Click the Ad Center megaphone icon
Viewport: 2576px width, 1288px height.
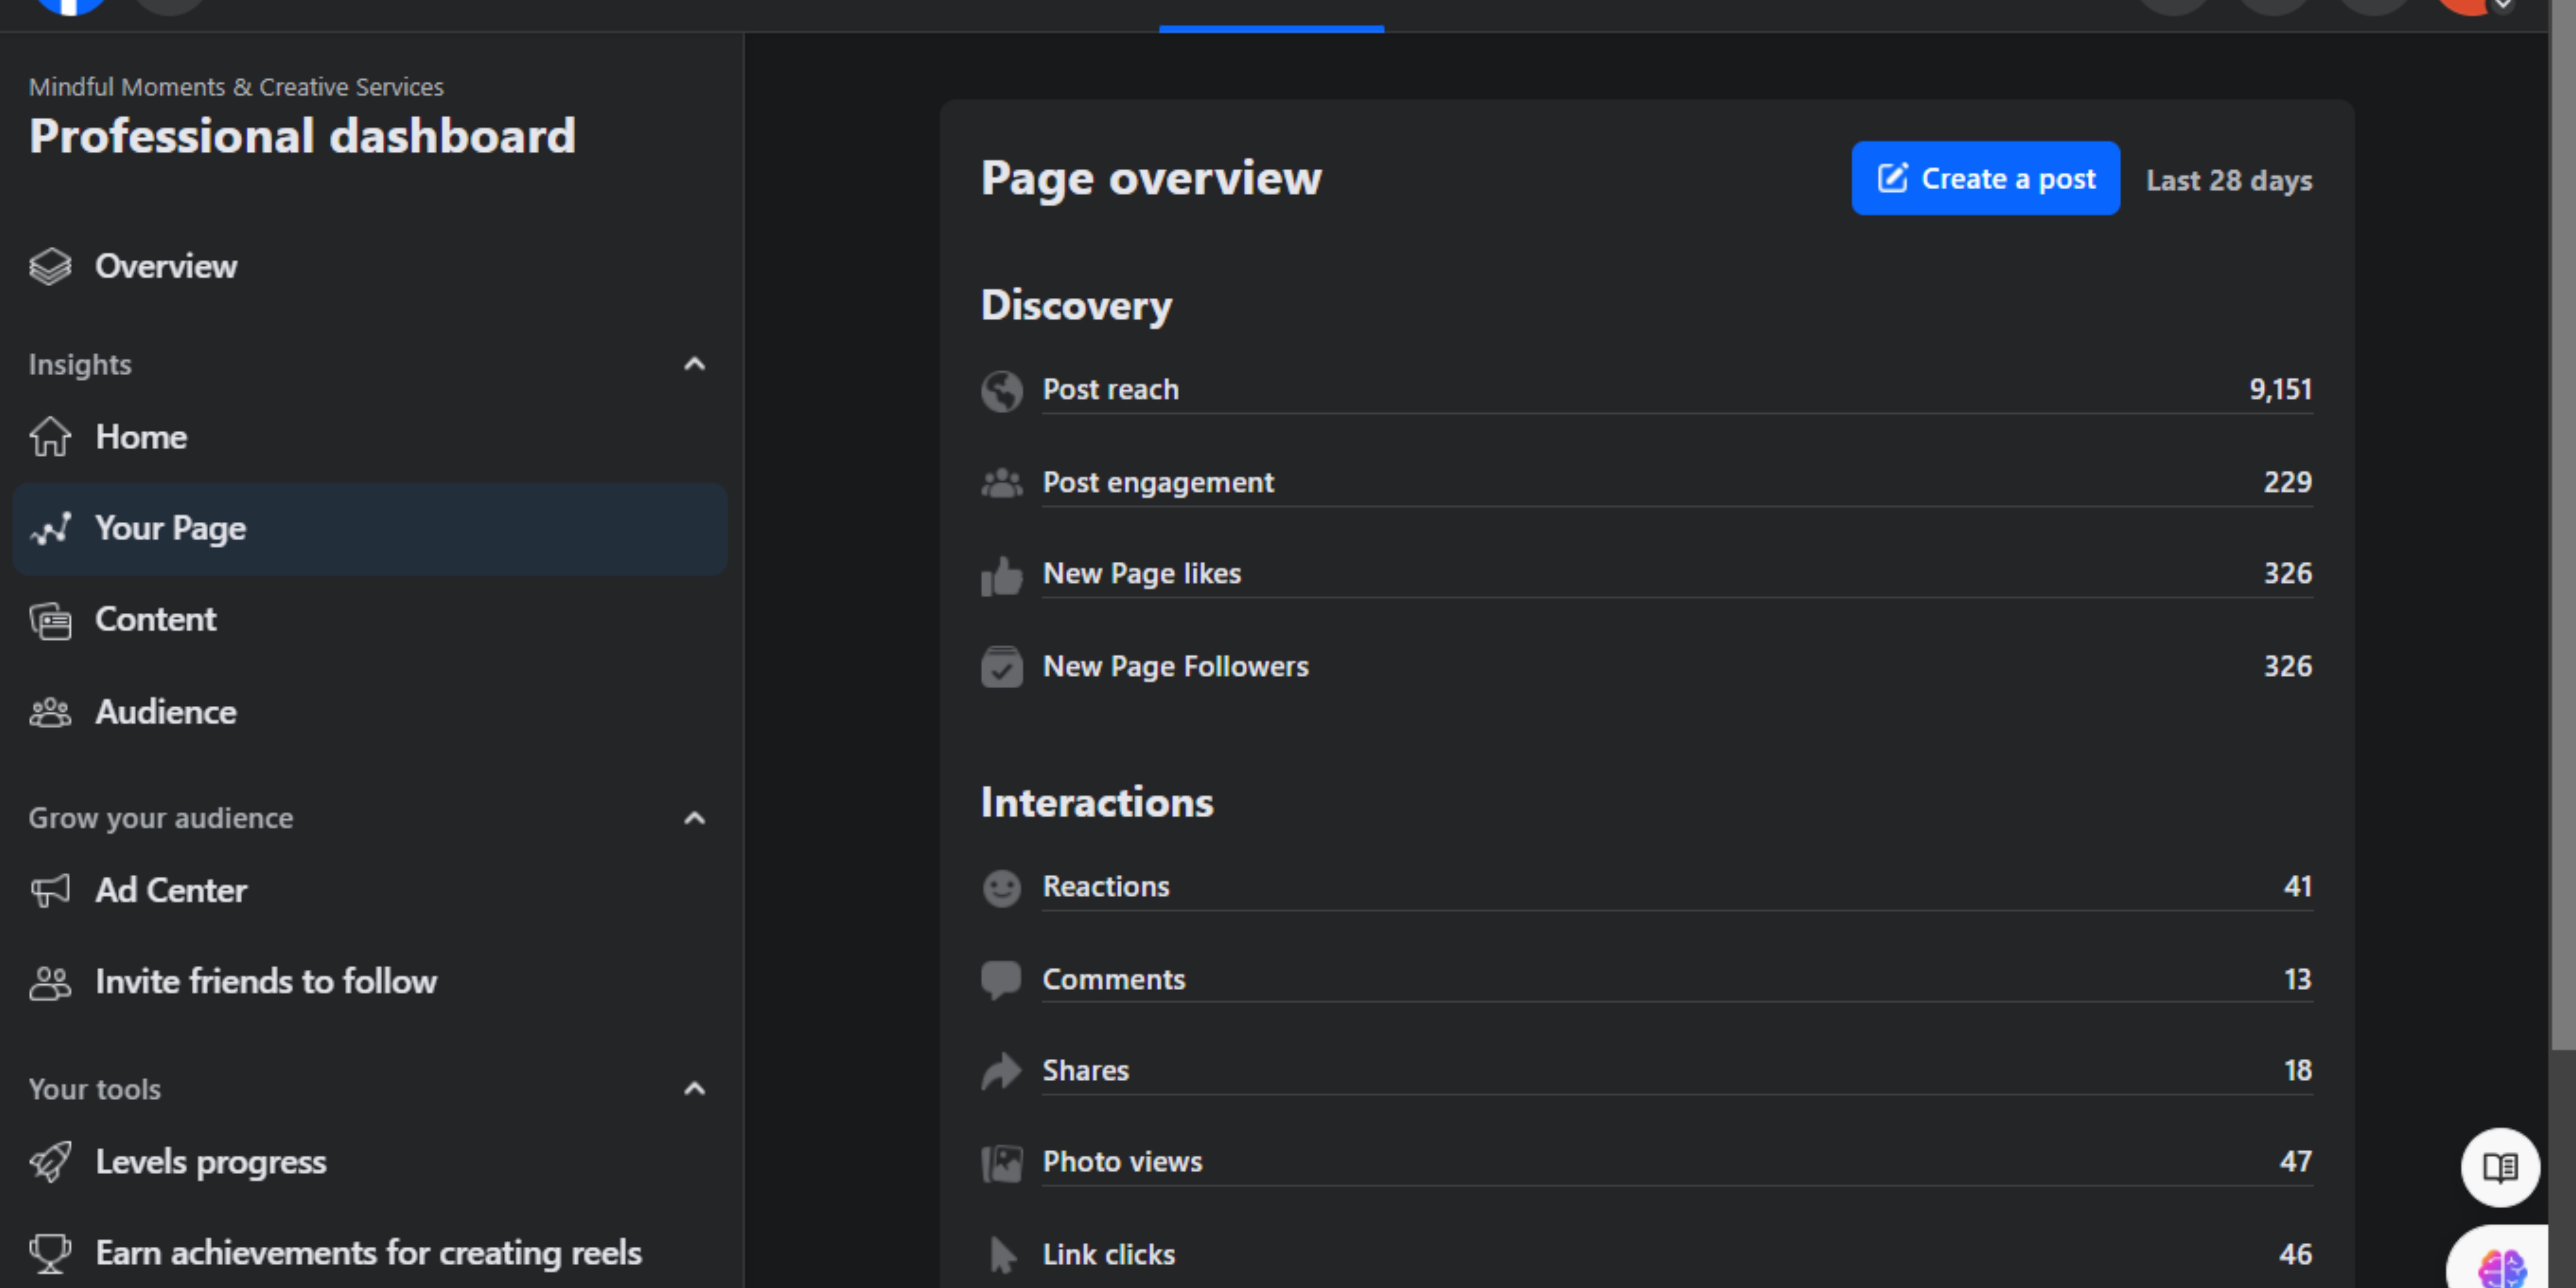[x=50, y=890]
